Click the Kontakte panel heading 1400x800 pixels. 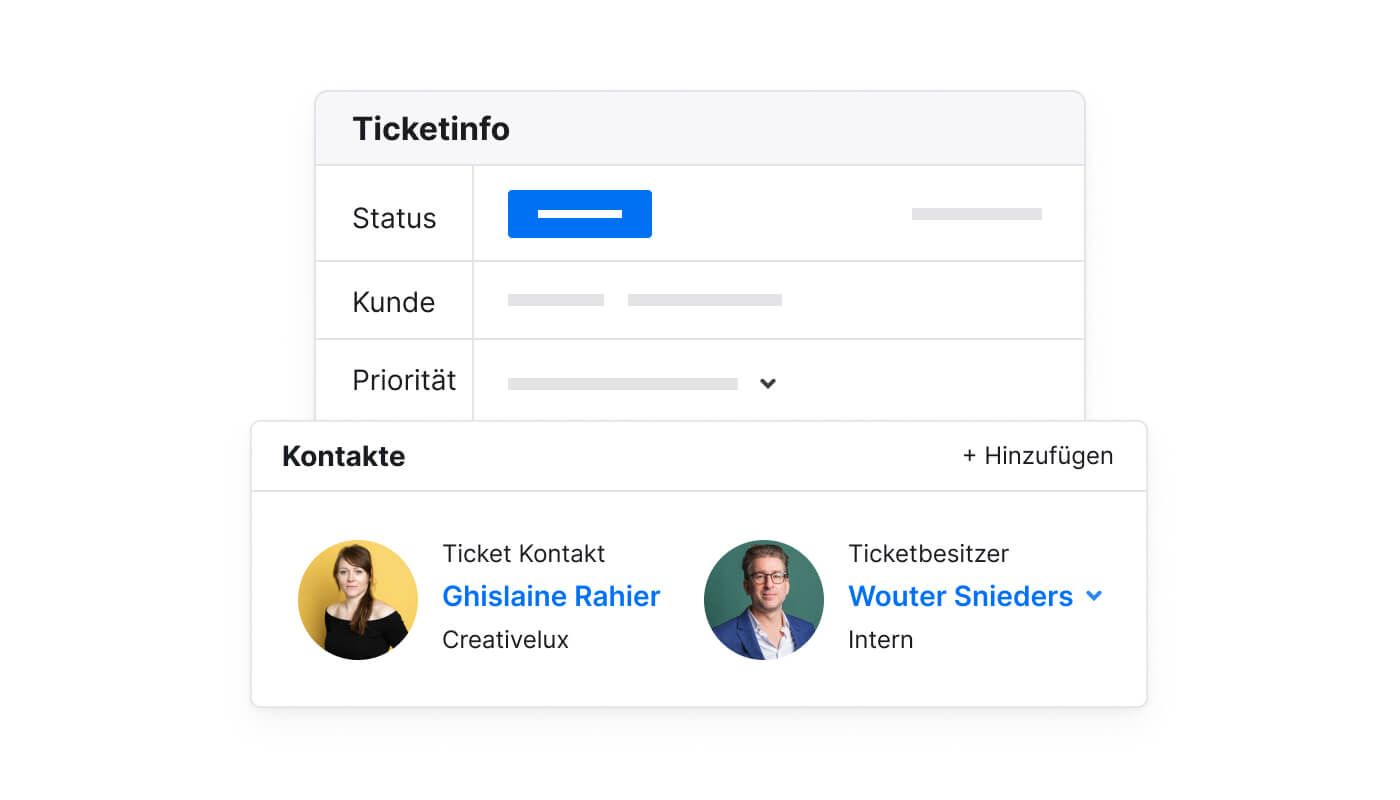coord(344,456)
